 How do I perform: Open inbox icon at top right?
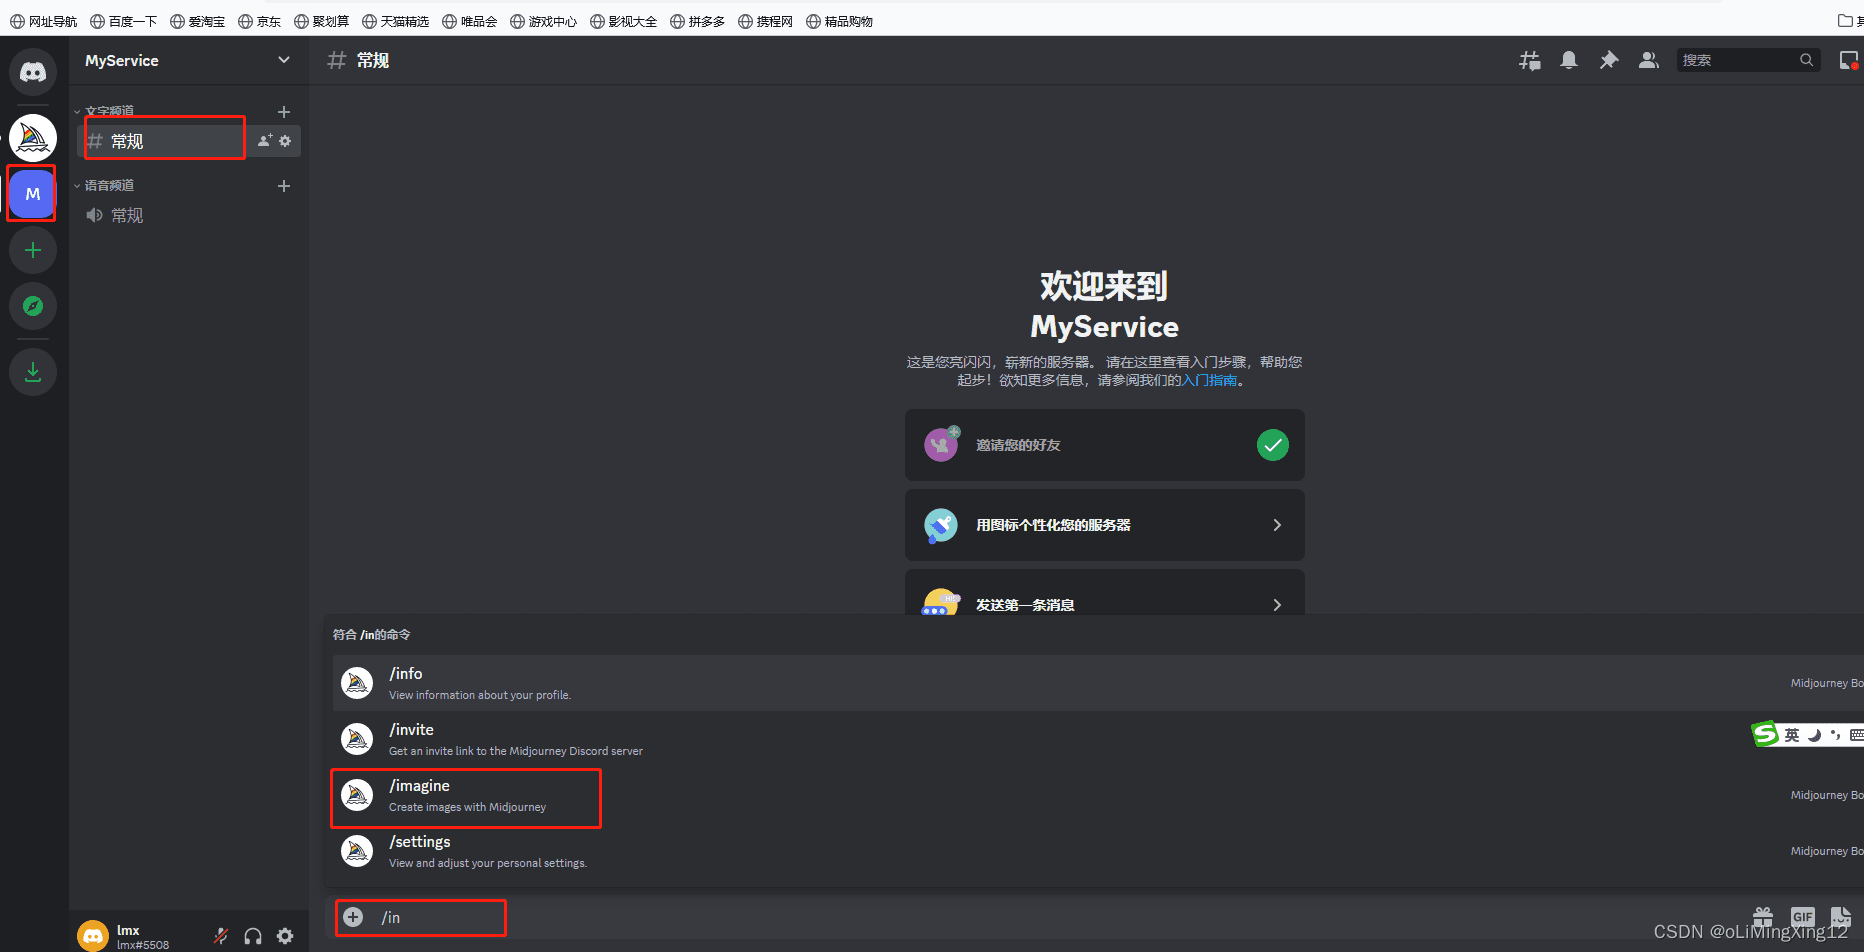coord(1849,60)
